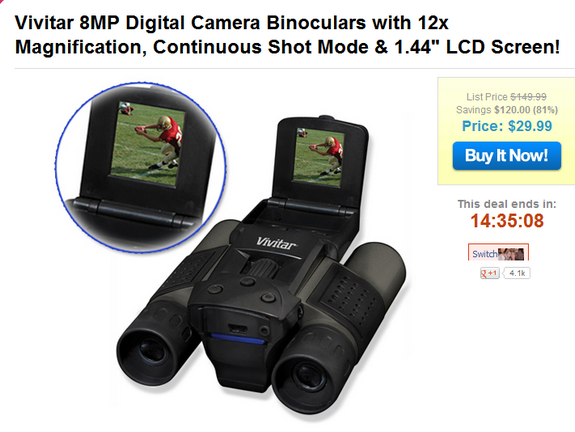The image size is (575, 432).
Task: Click the Price: $29.99 text
Action: [507, 126]
